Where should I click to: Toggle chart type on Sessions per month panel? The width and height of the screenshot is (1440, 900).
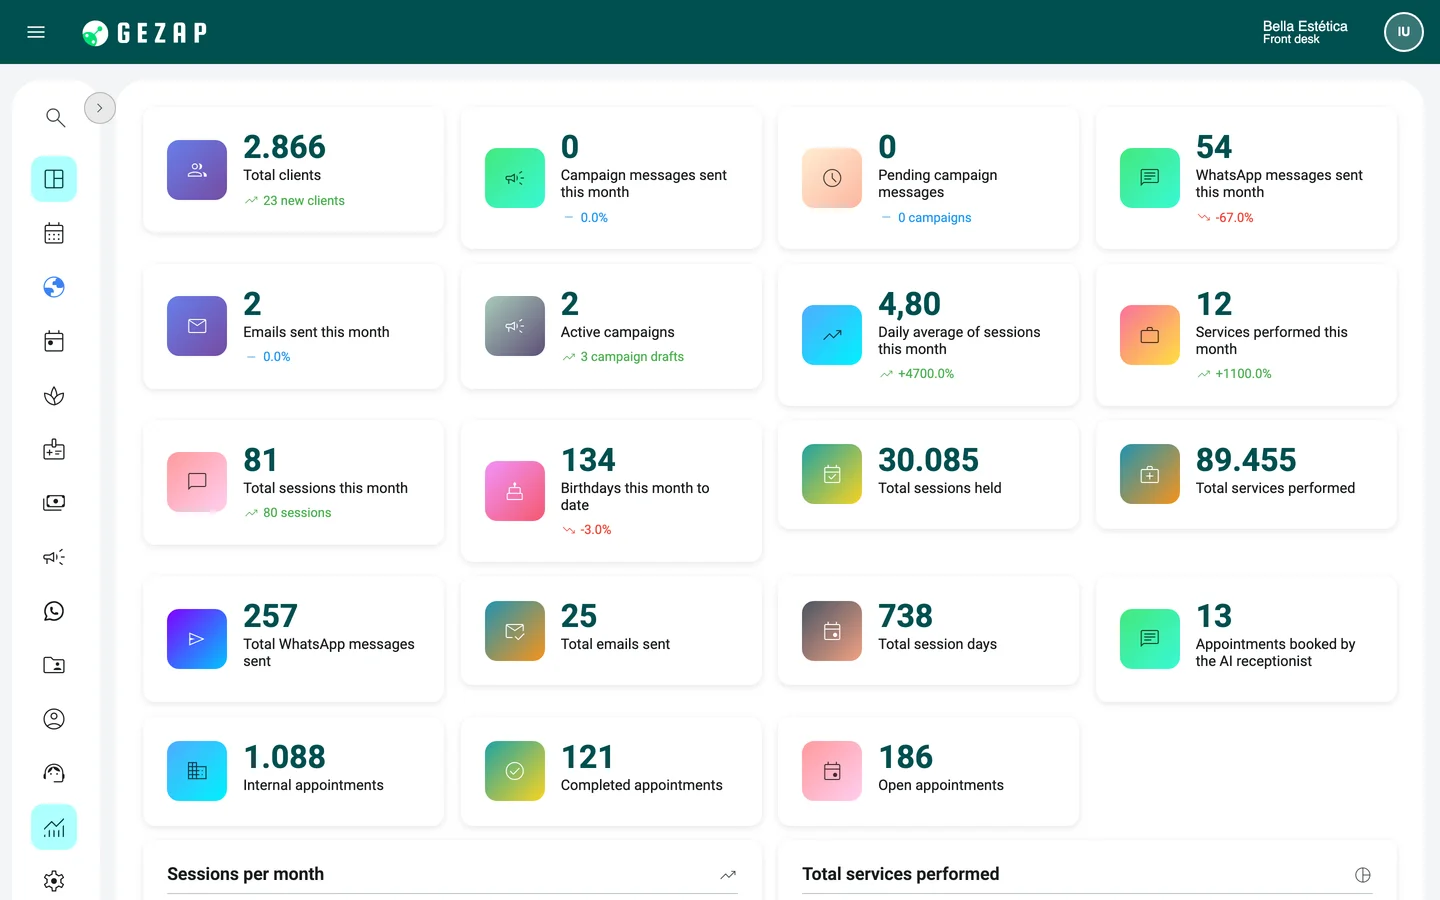(728, 875)
